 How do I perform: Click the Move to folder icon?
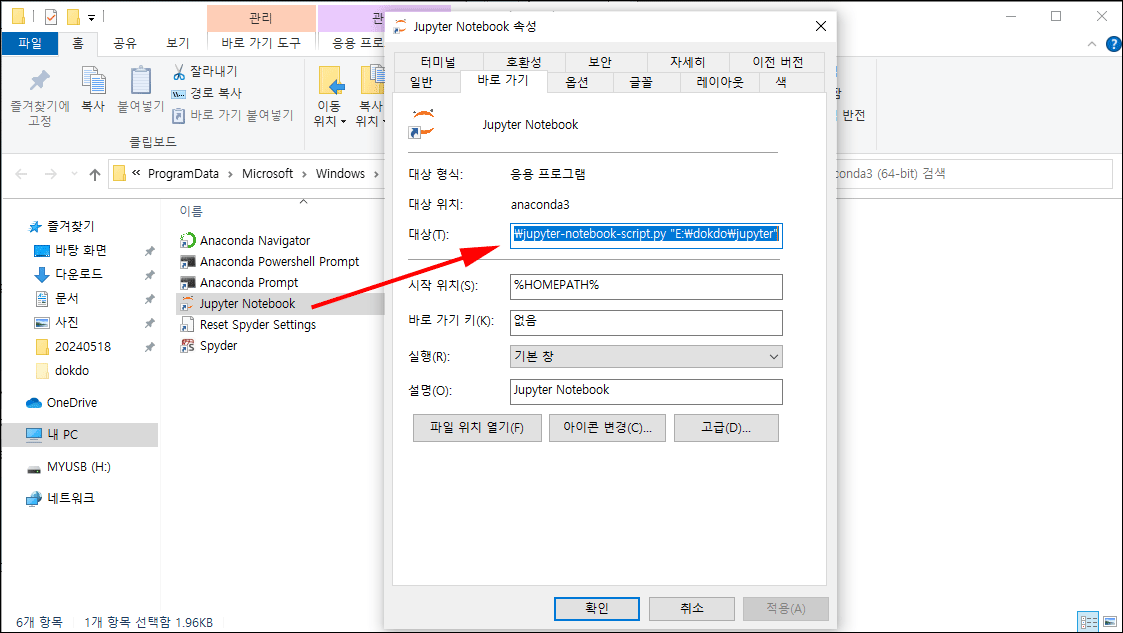pyautogui.click(x=330, y=80)
